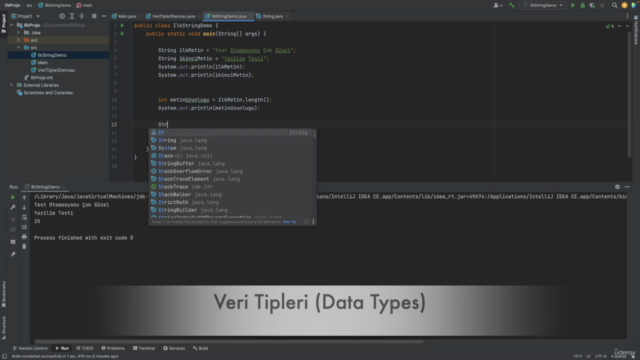640x360 pixels.
Task: Open the Problems tool window tab
Action: tap(113, 348)
